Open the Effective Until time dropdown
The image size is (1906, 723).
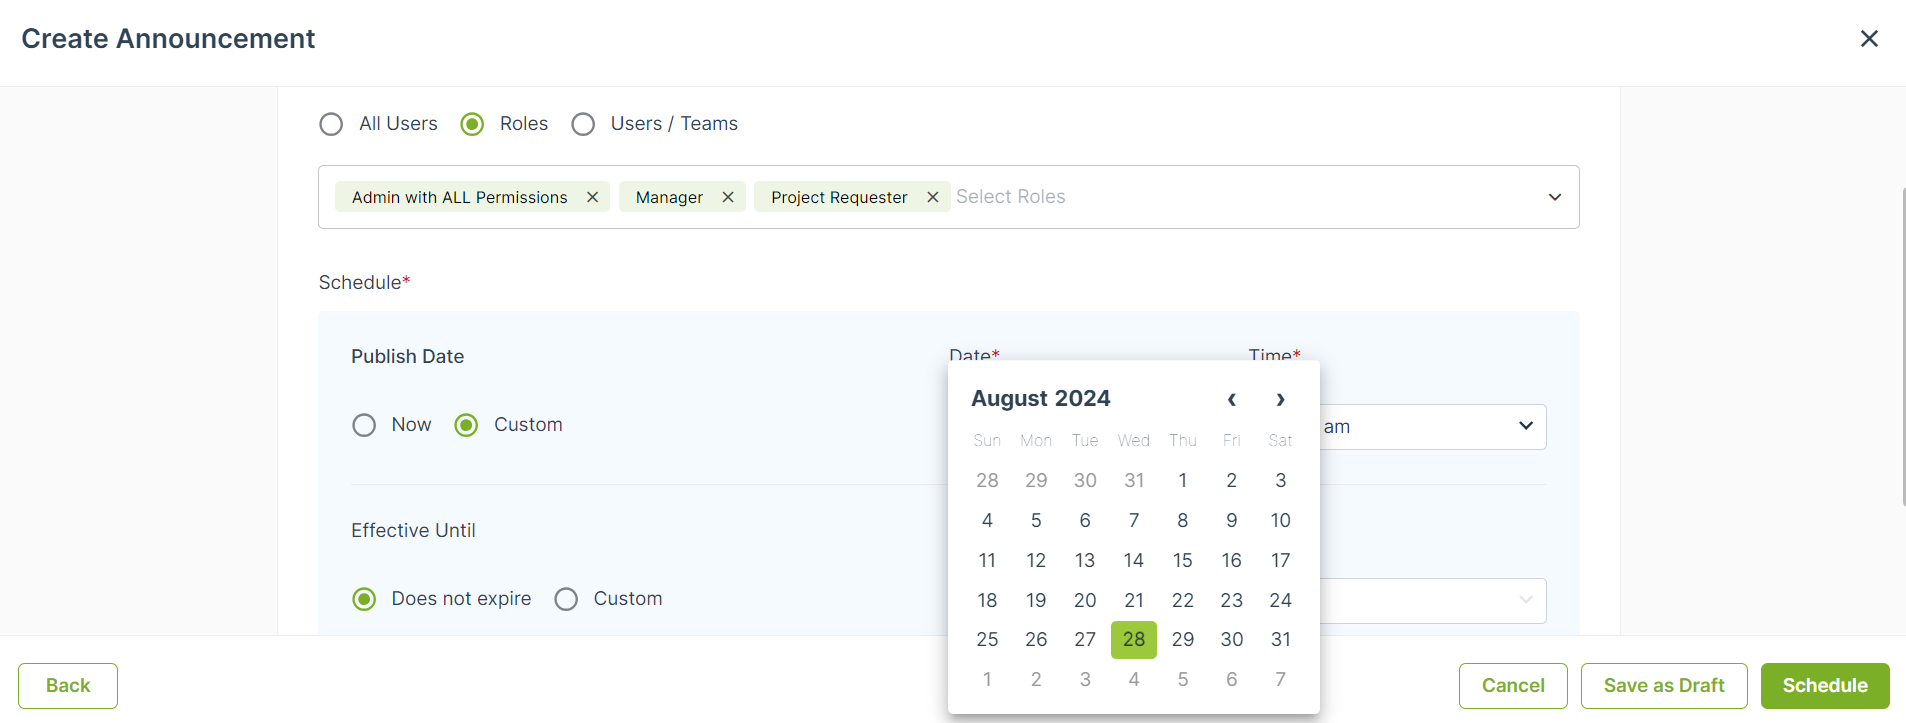coord(1432,601)
